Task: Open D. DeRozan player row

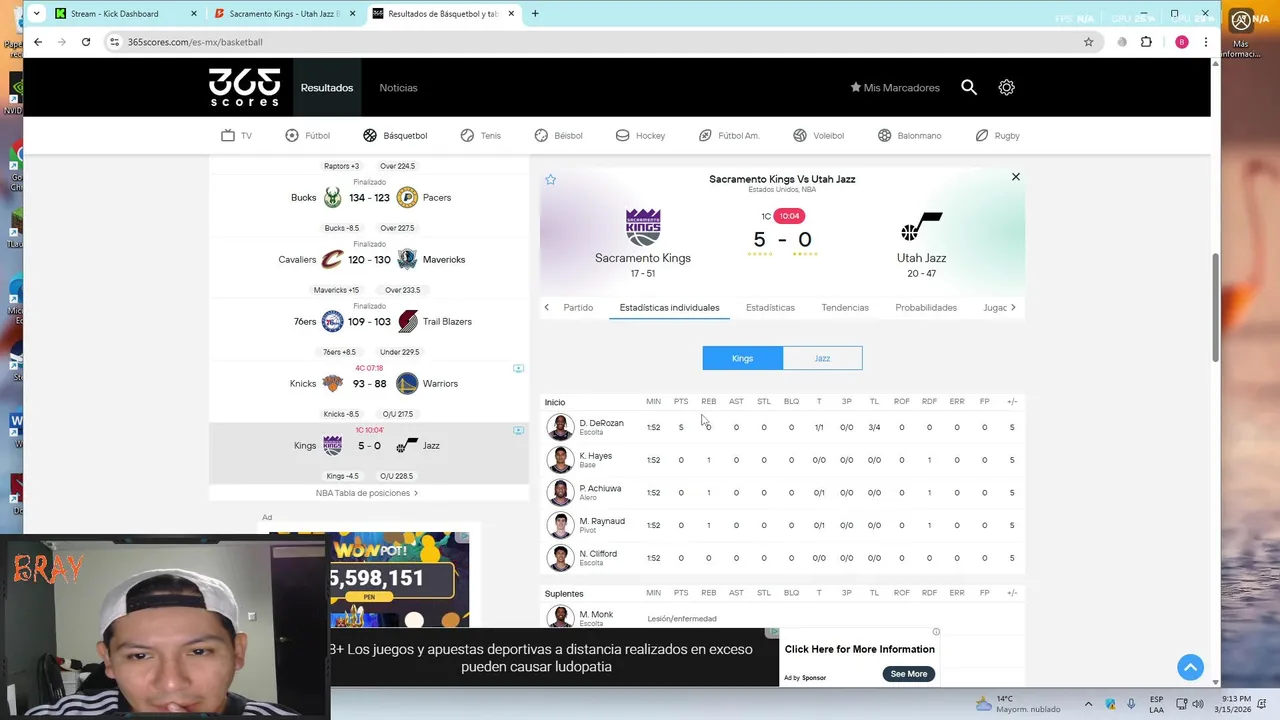Action: coord(783,427)
